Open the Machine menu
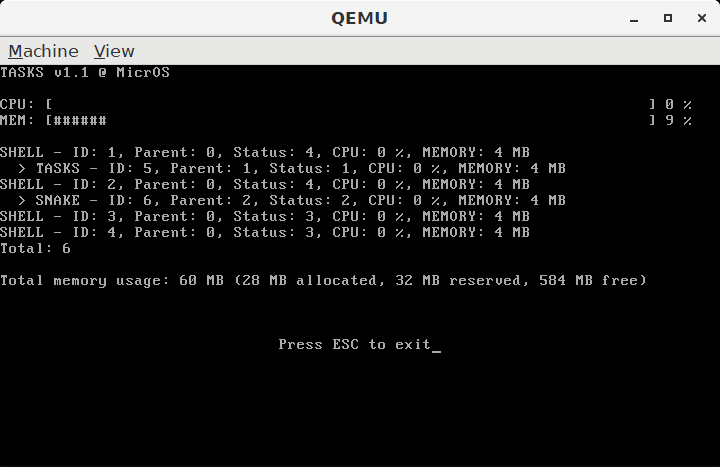The height and width of the screenshot is (467, 720). [x=43, y=51]
